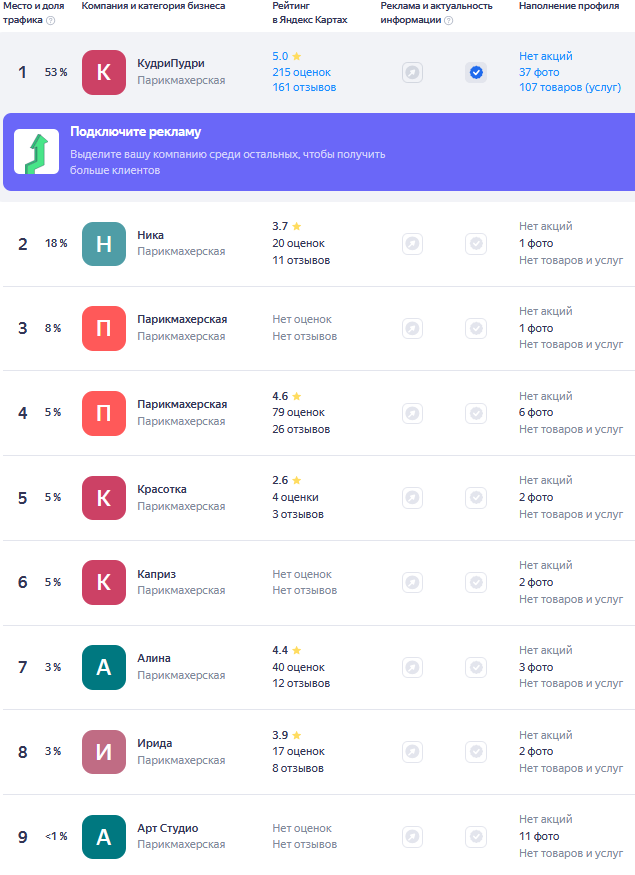Click the advertising icon in the Красотка row
The width and height of the screenshot is (635, 875).
(412, 498)
